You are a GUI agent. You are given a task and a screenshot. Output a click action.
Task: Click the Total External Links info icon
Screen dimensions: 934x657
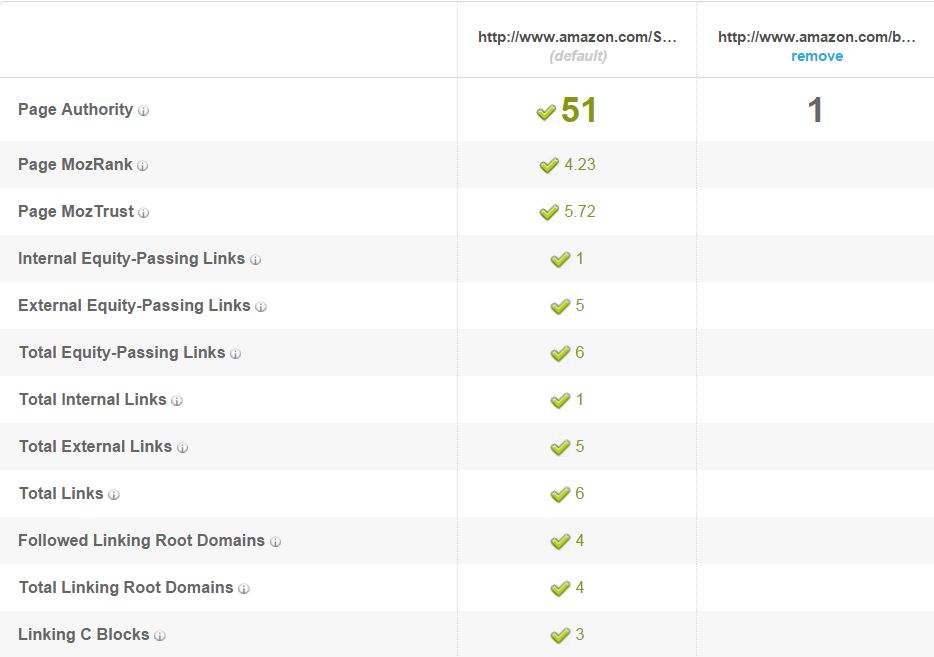182,447
